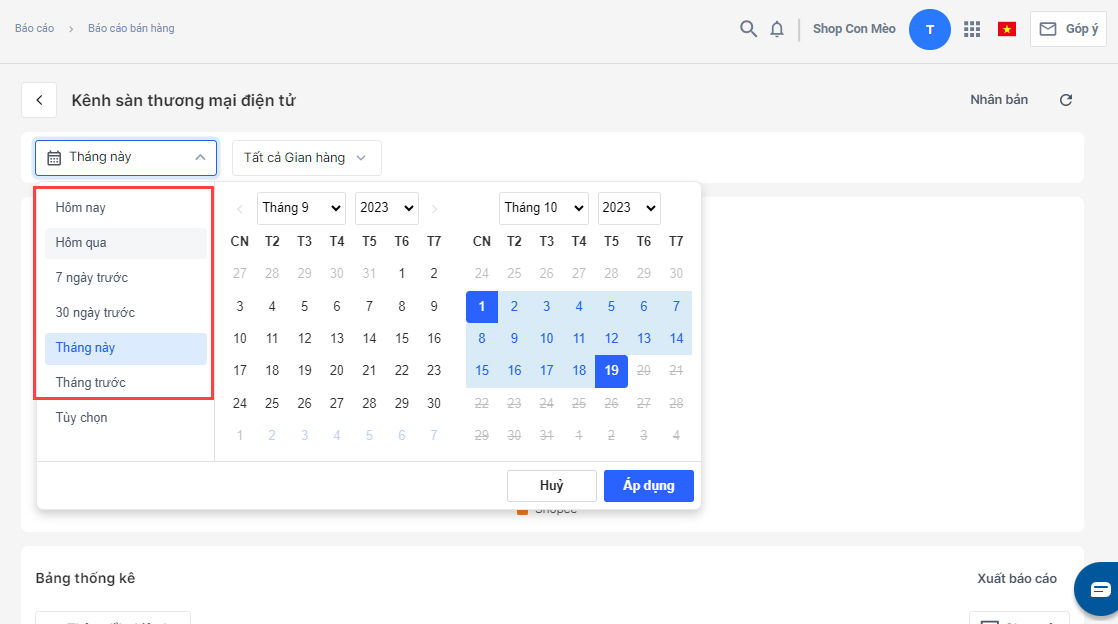Screen dimensions: 1118x624
Task: Expand the Tháng này date range dropdown
Action: (126, 157)
